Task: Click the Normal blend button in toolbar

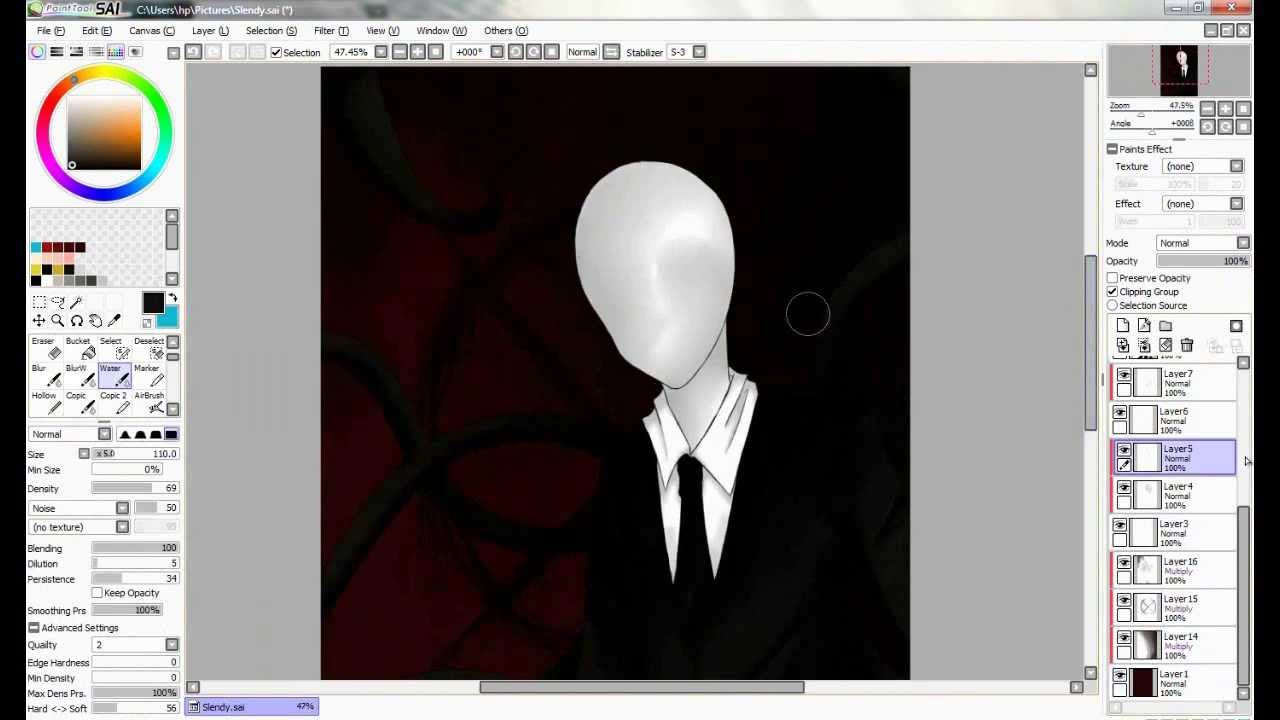Action: click(x=582, y=52)
